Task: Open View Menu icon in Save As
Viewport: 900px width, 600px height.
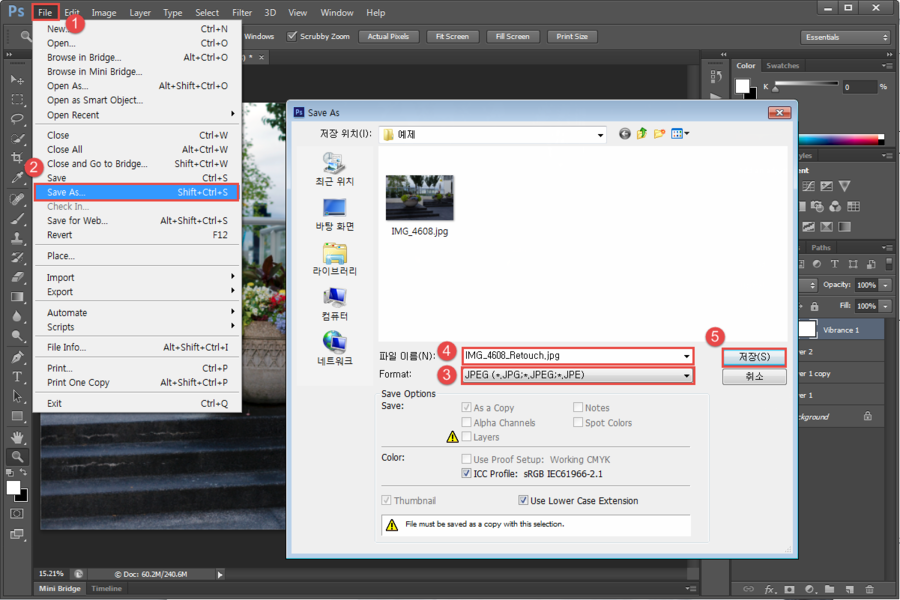Action: (x=680, y=134)
